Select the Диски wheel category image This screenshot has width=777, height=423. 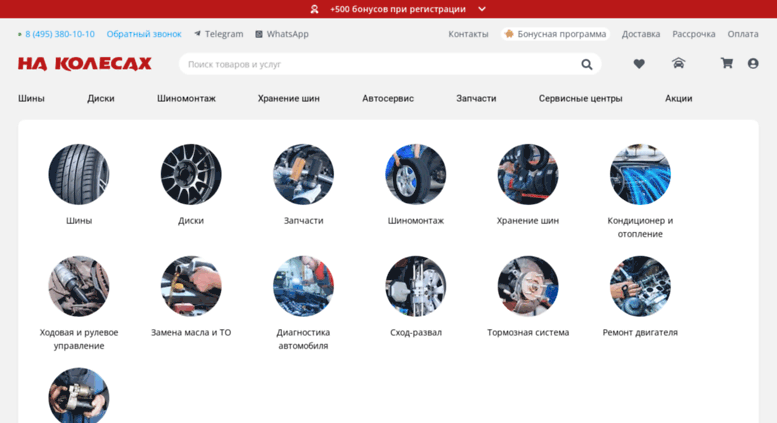coord(191,174)
